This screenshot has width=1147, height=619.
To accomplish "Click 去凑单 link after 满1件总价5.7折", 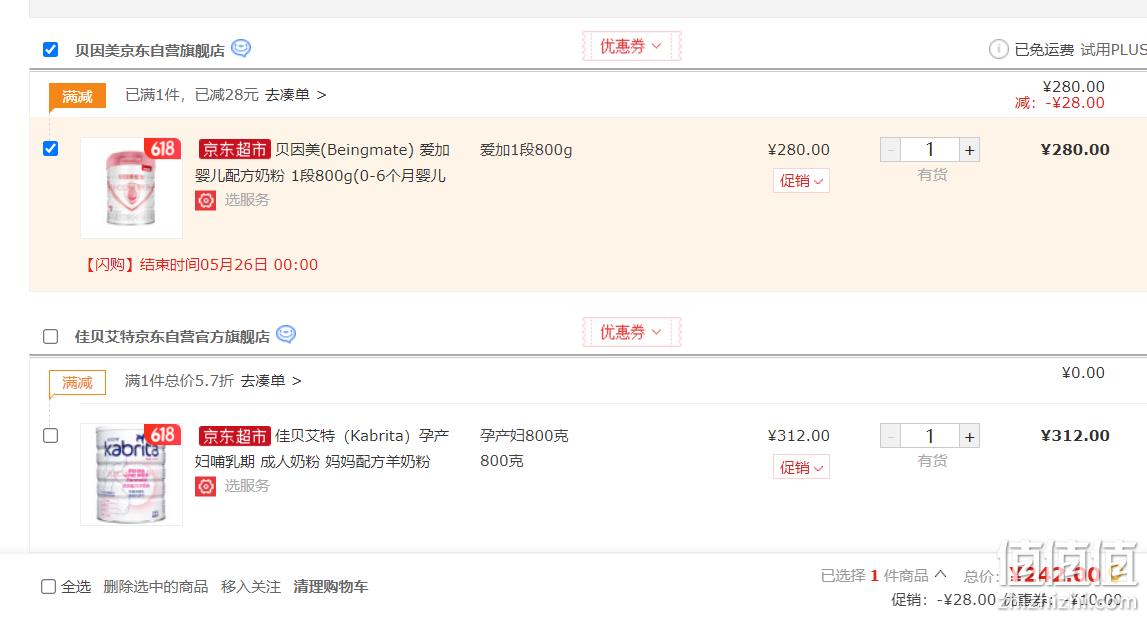I will (271, 381).
